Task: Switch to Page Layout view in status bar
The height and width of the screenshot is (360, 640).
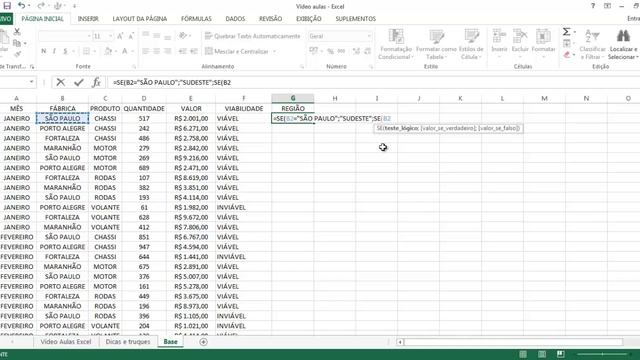Action: [x=542, y=354]
